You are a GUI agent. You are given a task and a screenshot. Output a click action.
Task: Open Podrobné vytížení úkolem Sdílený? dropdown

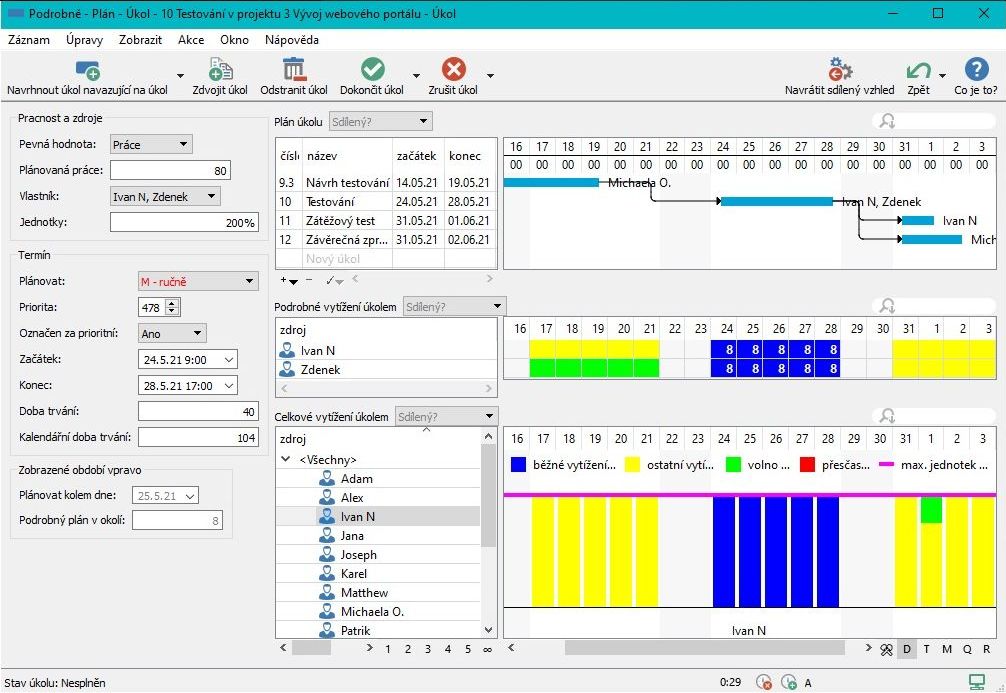tap(454, 307)
